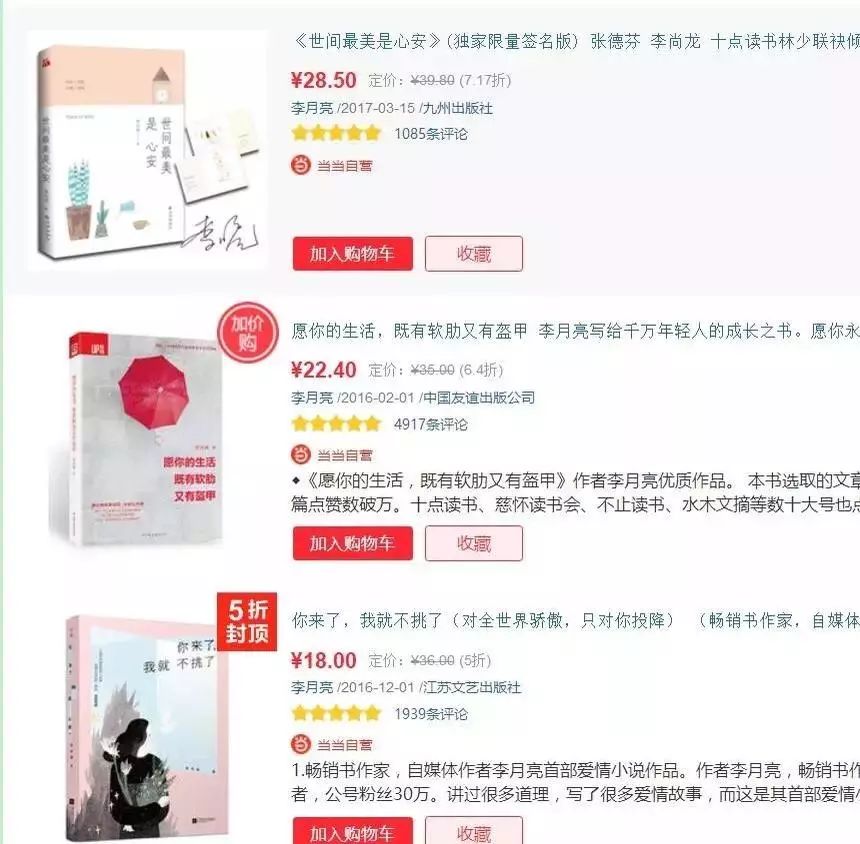The width and height of the screenshot is (860, 844).
Task: Add the ¥18.00 book to cart
Action: 353,831
